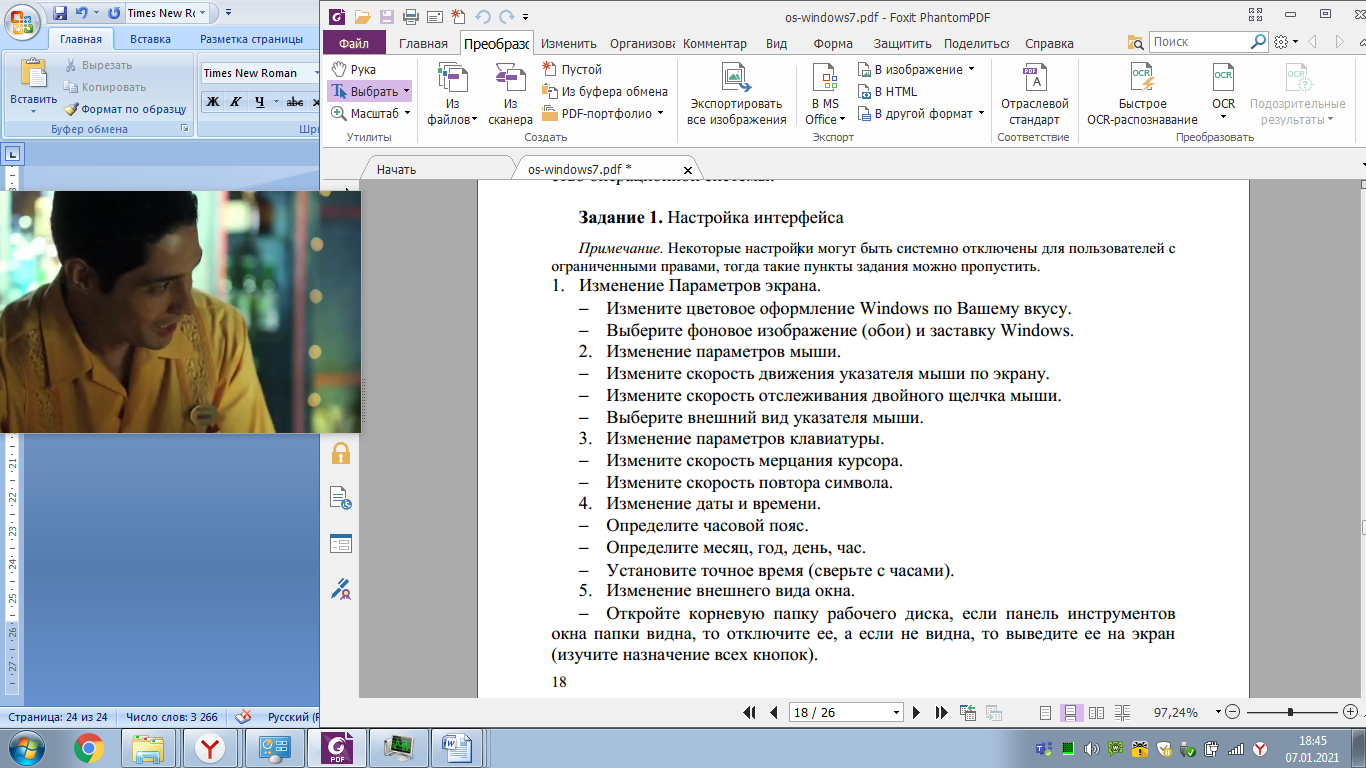The width and height of the screenshot is (1366, 768).
Task: Toggle italic (К) in Word
Action: [236, 102]
